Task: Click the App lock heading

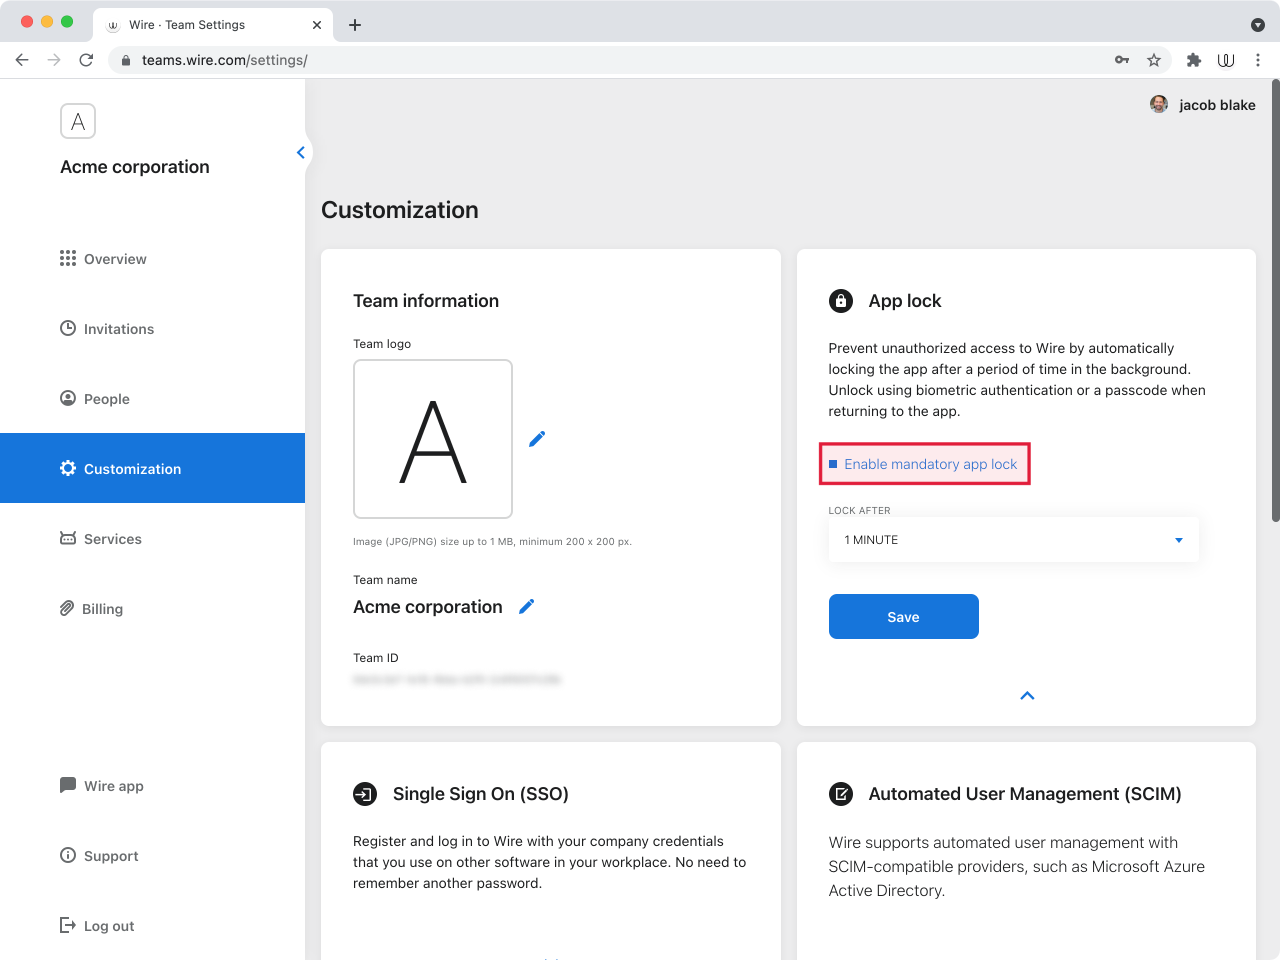Action: pyautogui.click(x=905, y=301)
